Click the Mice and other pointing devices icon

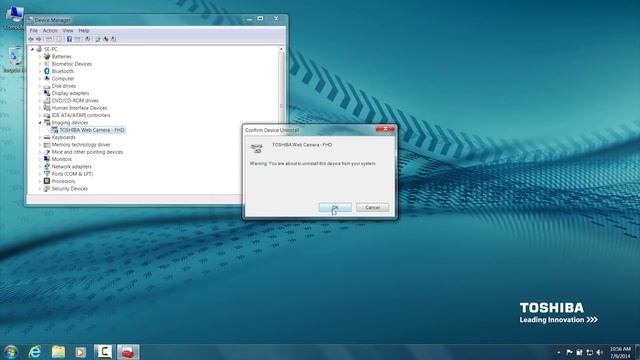coord(47,152)
